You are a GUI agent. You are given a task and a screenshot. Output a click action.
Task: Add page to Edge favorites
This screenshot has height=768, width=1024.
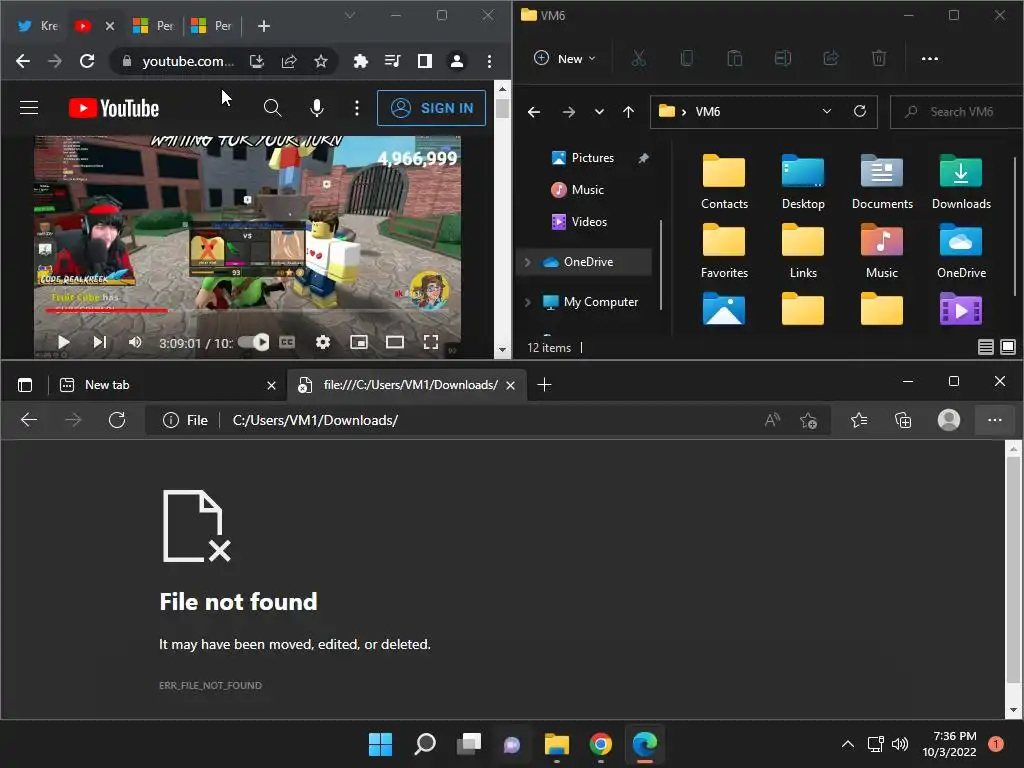pyautogui.click(x=808, y=421)
